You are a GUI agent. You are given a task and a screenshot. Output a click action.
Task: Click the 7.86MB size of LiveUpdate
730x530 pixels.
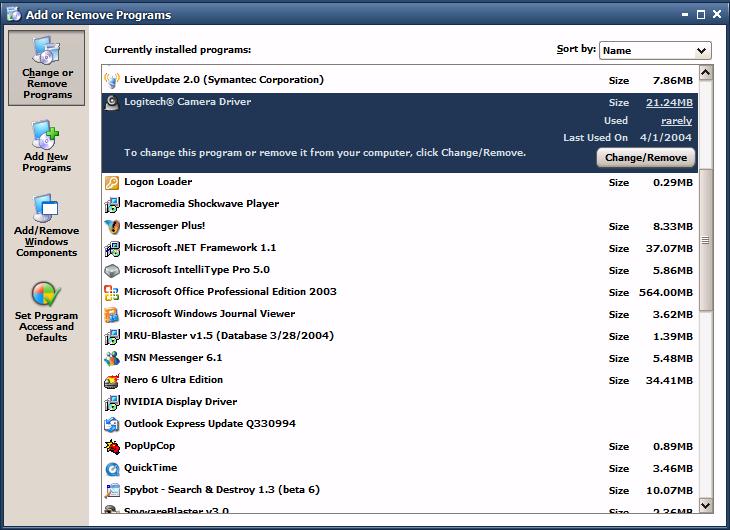pos(673,81)
